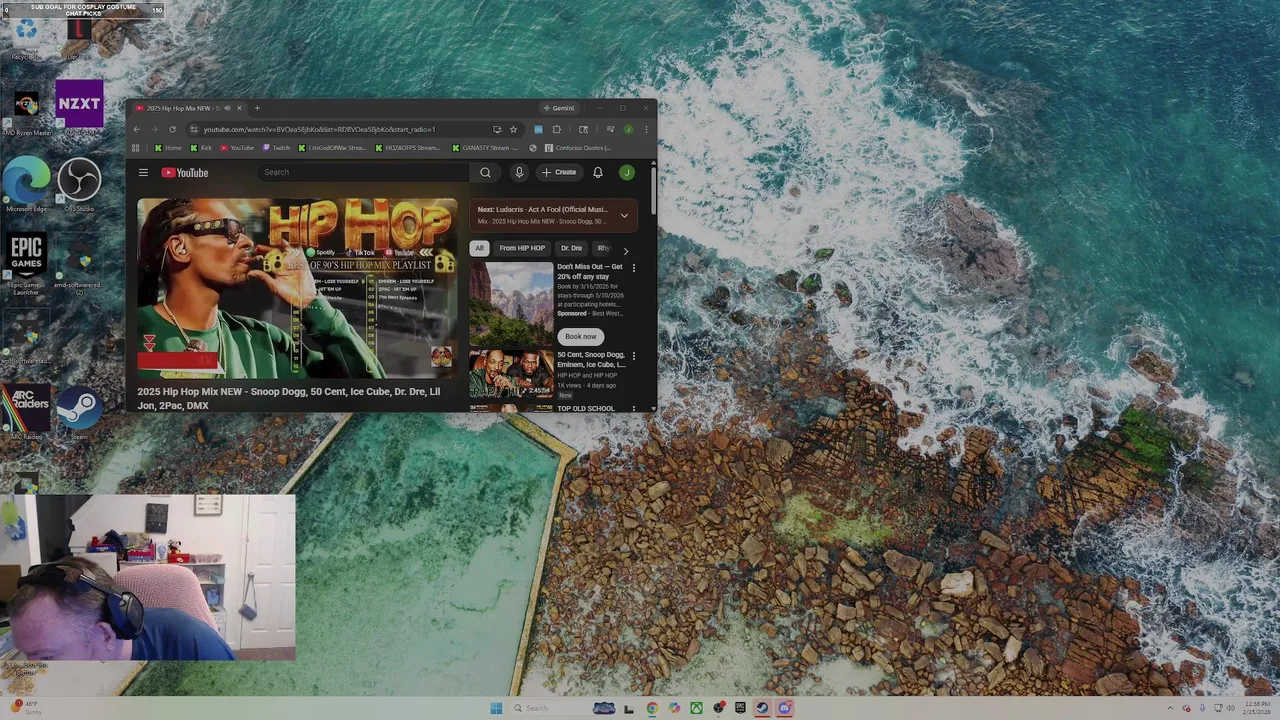Select the Dr. Dre filter chip
Screen dimensions: 1280x720
(x=571, y=248)
